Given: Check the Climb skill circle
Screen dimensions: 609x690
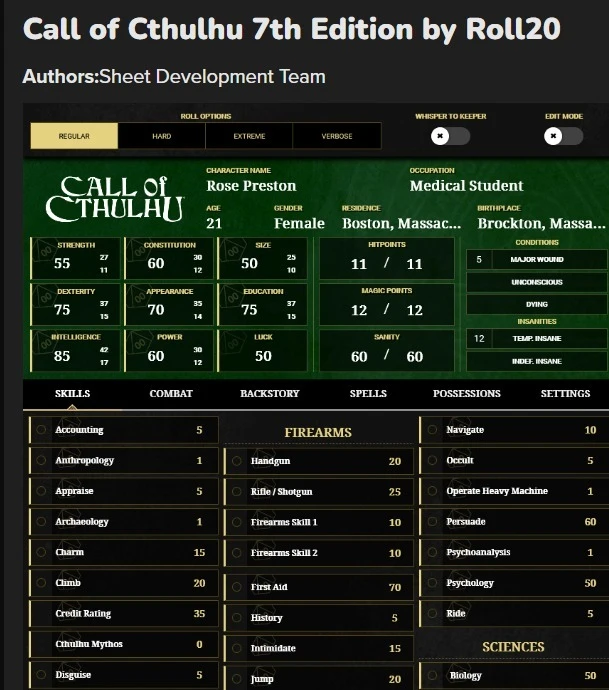Looking at the screenshot, I should pos(41,583).
